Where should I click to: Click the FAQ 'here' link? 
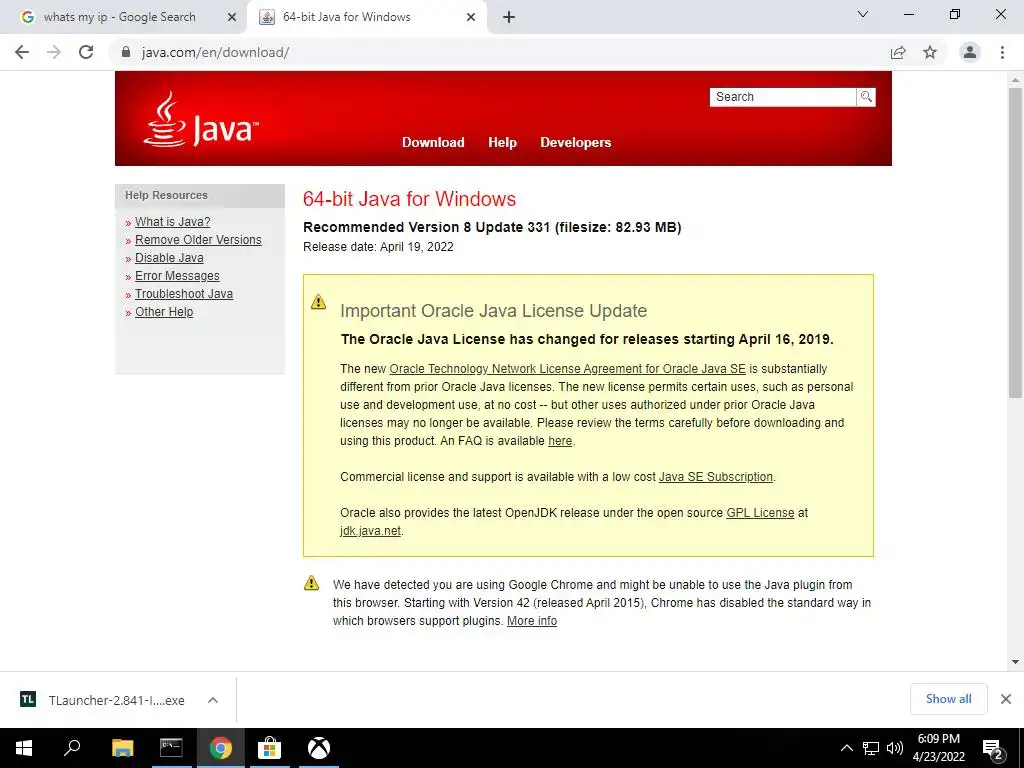pos(560,441)
